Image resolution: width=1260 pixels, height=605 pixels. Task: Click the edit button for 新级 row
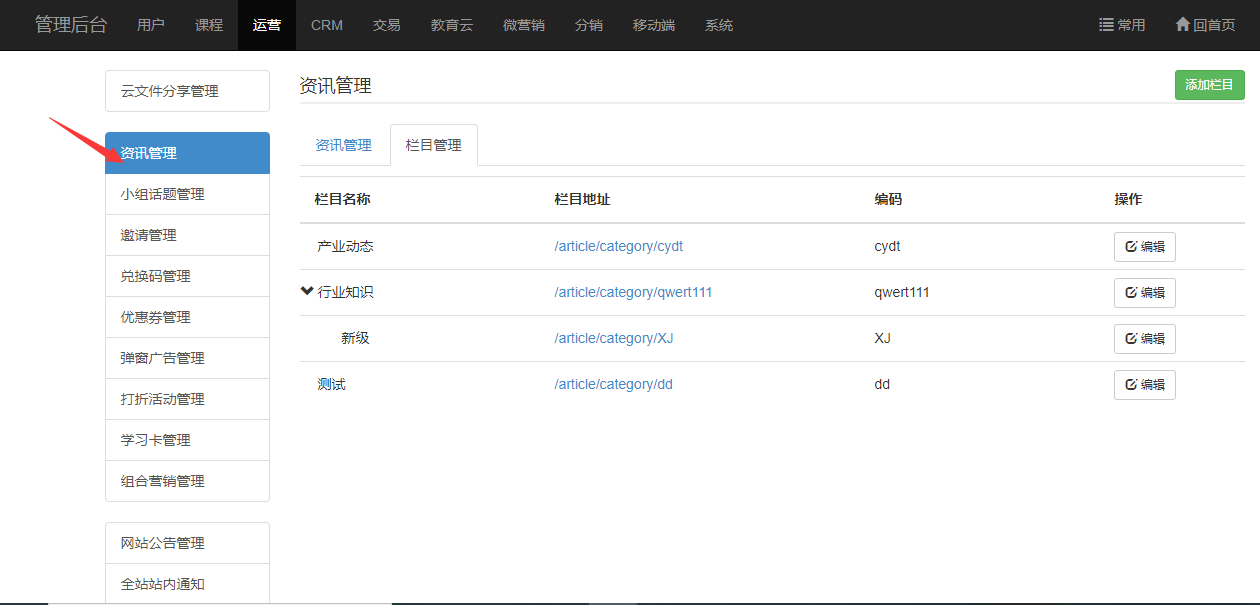point(1144,339)
